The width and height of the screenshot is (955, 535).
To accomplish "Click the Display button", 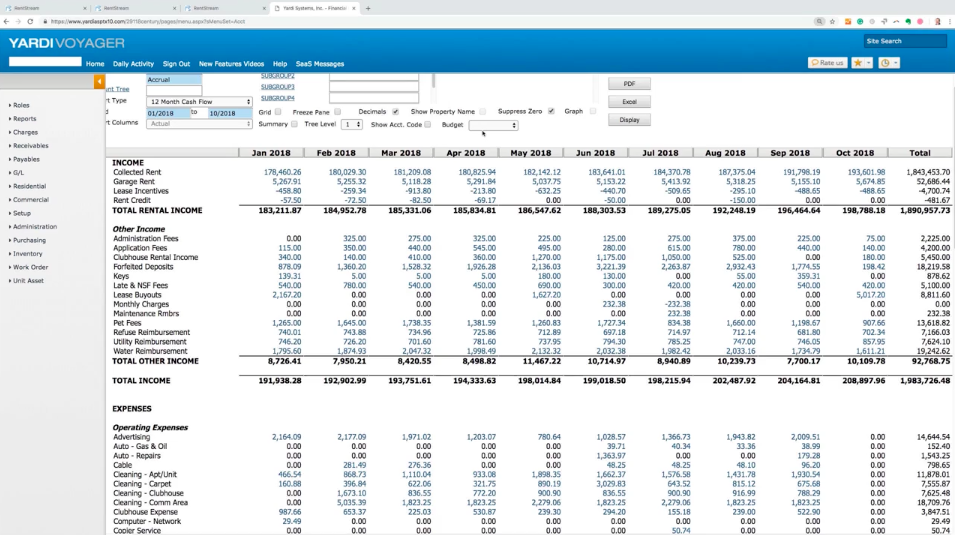I will pos(629,120).
